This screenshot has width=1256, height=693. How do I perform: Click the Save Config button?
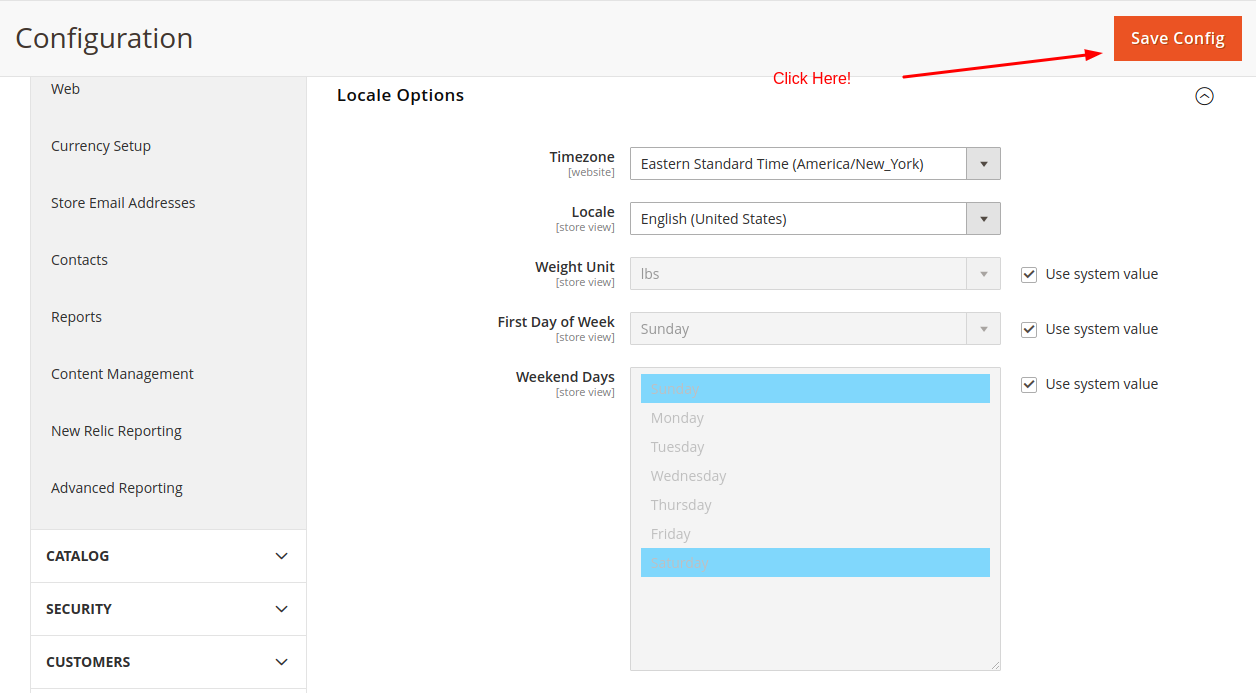[x=1177, y=38]
